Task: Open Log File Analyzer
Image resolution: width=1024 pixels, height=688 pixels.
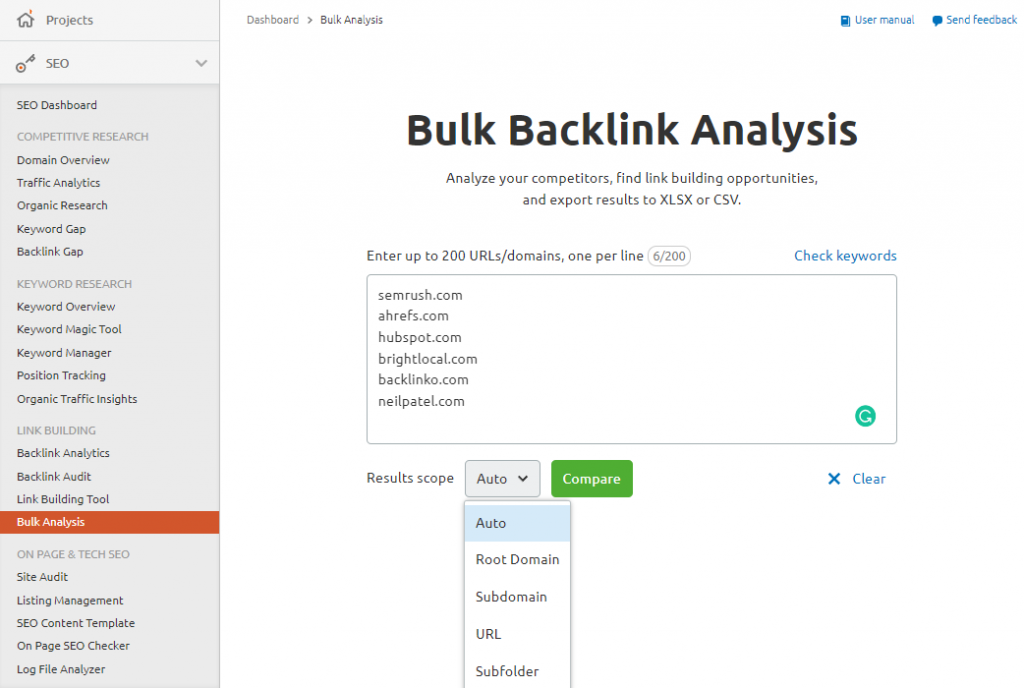Action: pyautogui.click(x=61, y=669)
